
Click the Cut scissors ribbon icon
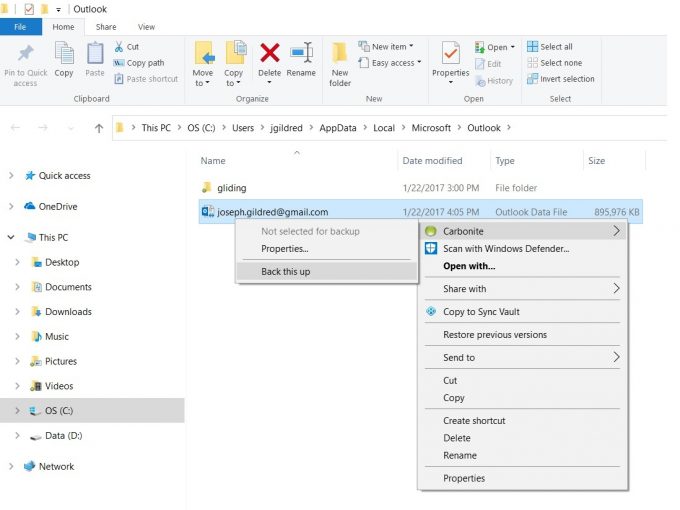click(118, 46)
